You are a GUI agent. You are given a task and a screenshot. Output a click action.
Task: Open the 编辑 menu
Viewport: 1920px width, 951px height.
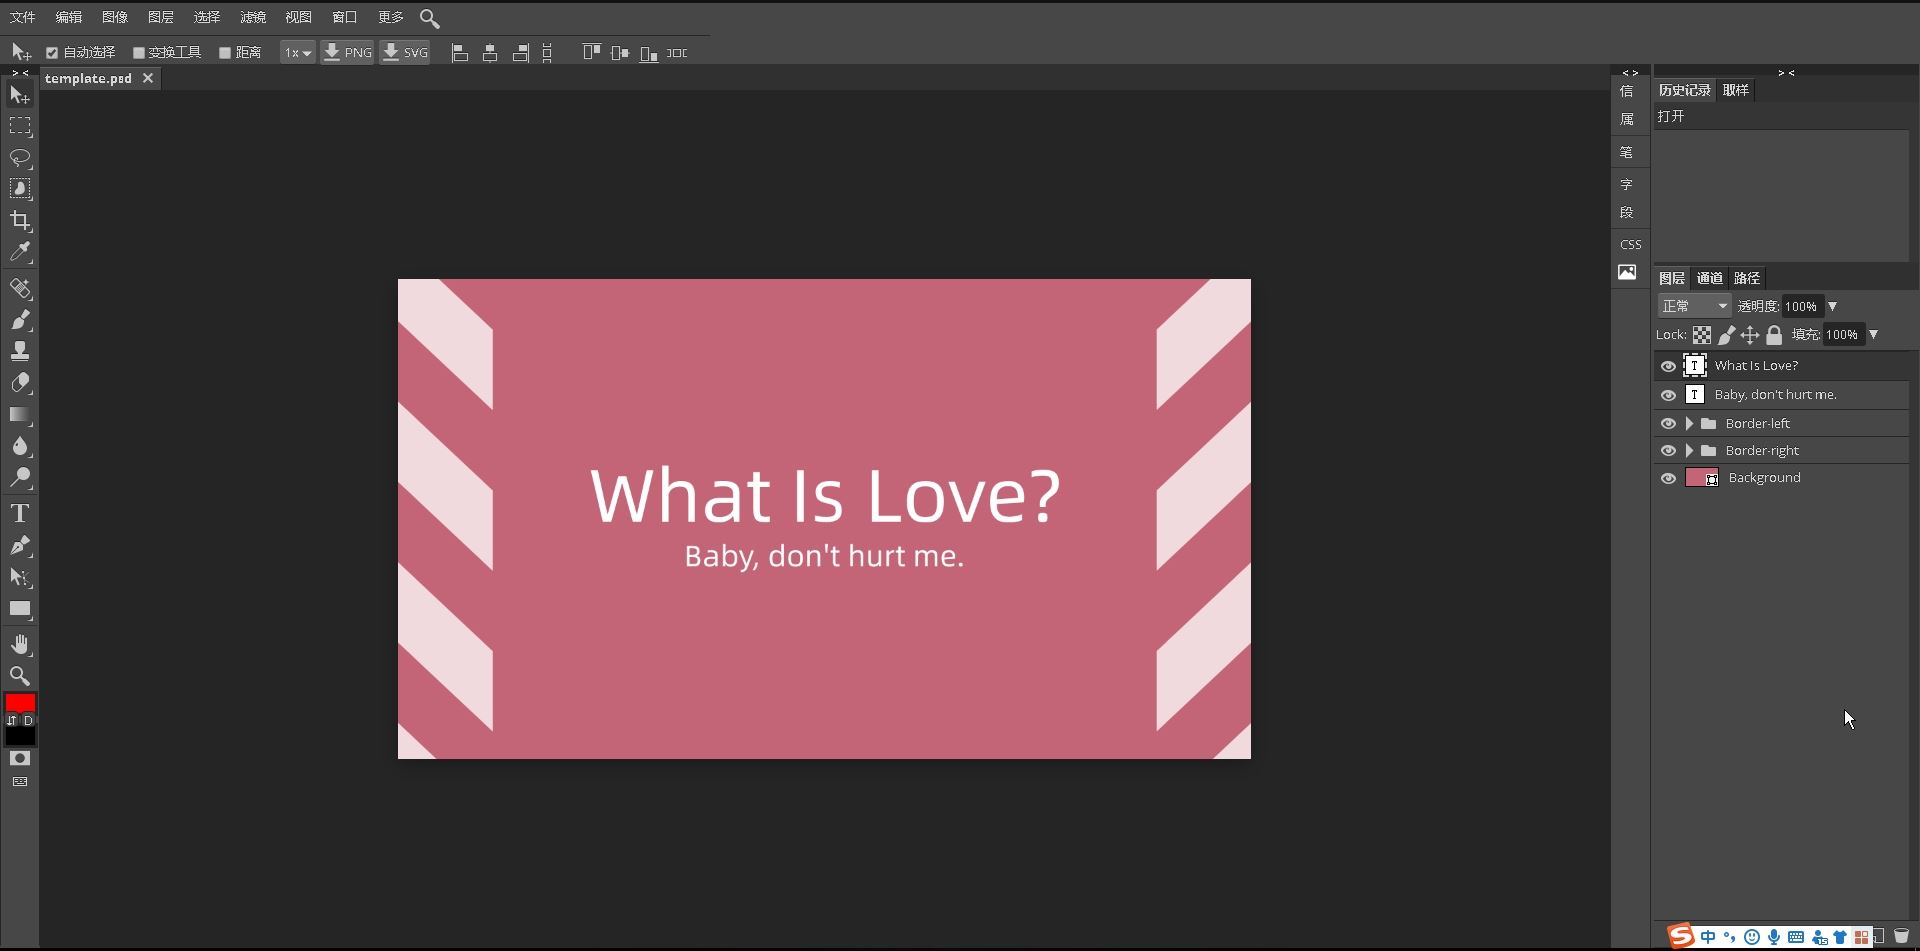coord(69,17)
